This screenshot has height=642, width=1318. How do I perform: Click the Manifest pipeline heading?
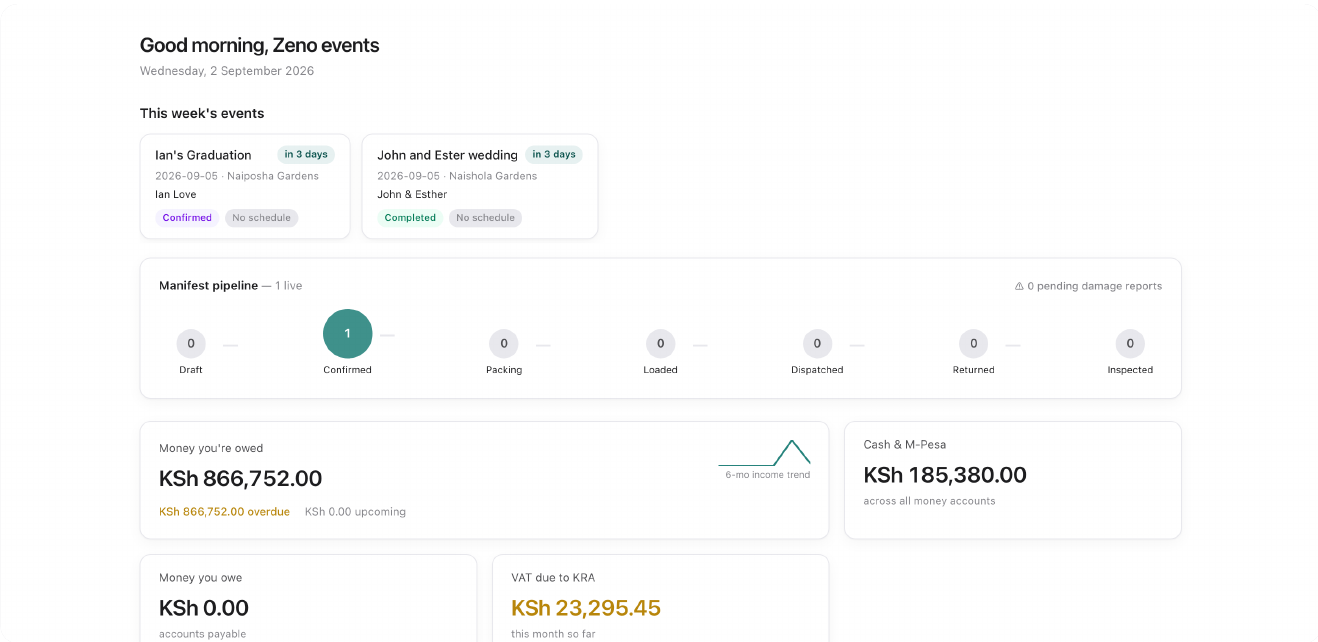[208, 286]
